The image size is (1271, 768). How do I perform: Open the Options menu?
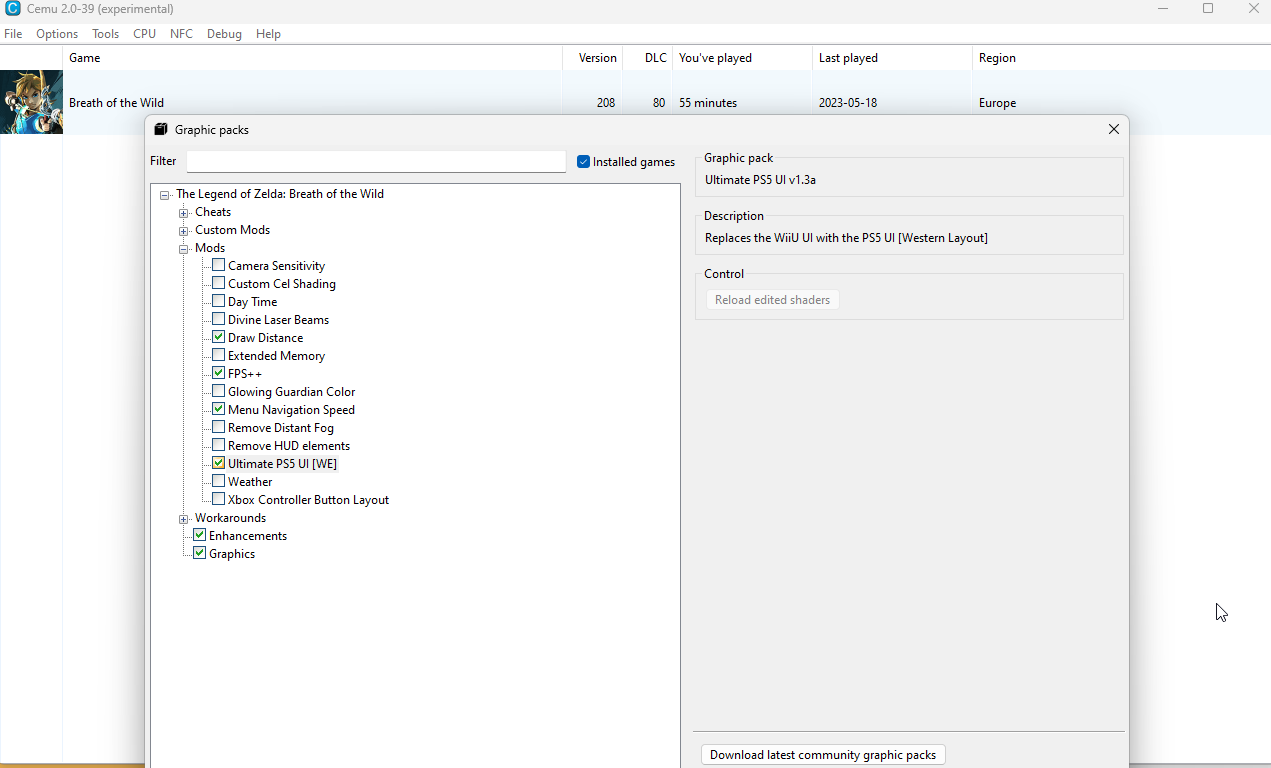click(x=57, y=34)
